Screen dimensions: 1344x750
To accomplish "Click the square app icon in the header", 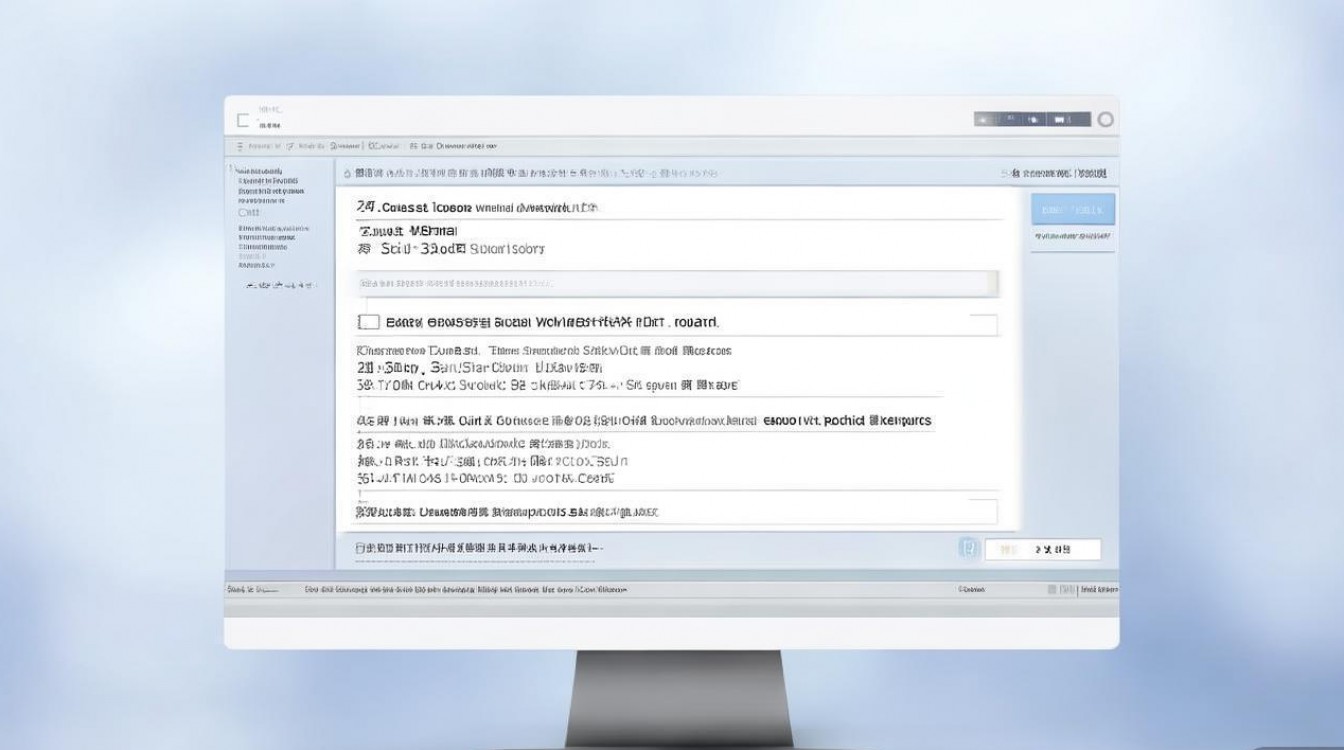I will (243, 120).
